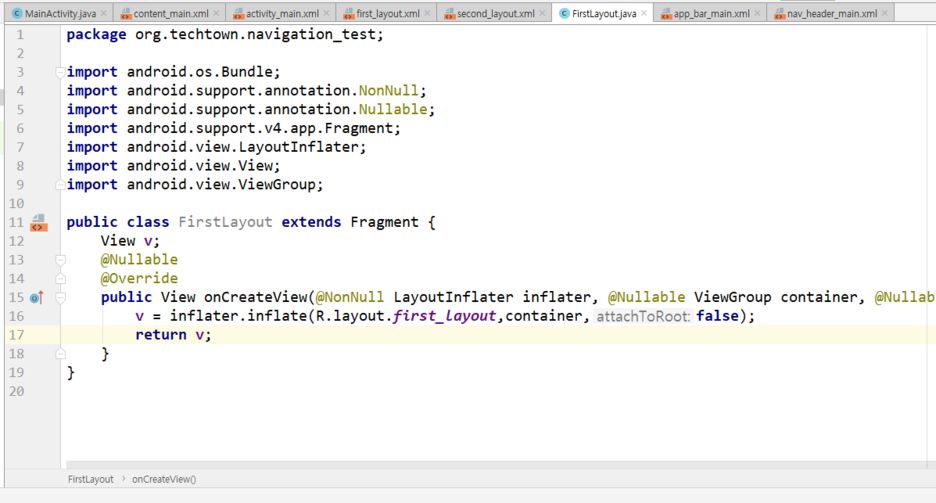936x503 pixels.
Task: Switch to the MainActivity.java tab
Action: point(60,13)
